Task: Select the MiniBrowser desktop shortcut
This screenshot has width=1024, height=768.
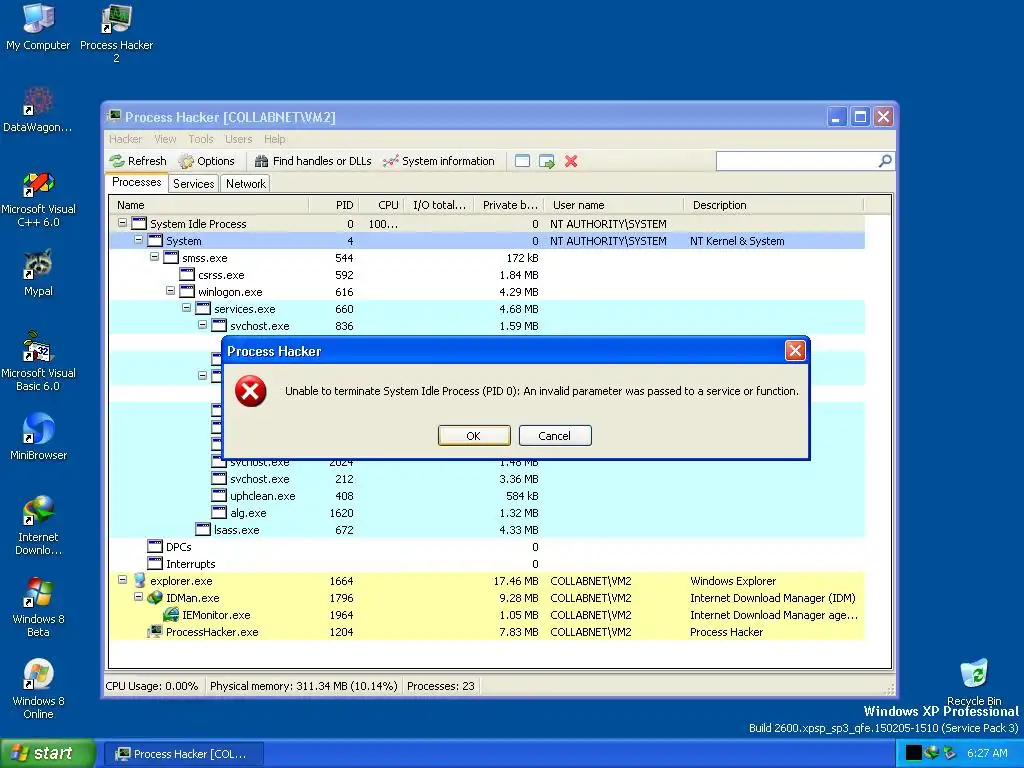Action: pos(38,437)
